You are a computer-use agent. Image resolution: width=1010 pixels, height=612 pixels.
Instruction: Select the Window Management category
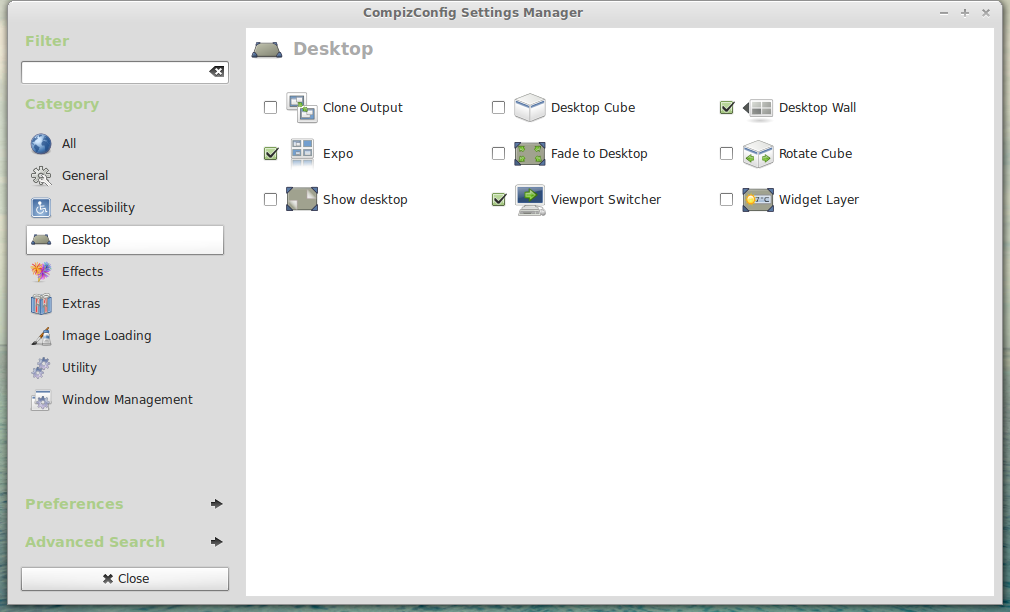point(127,399)
